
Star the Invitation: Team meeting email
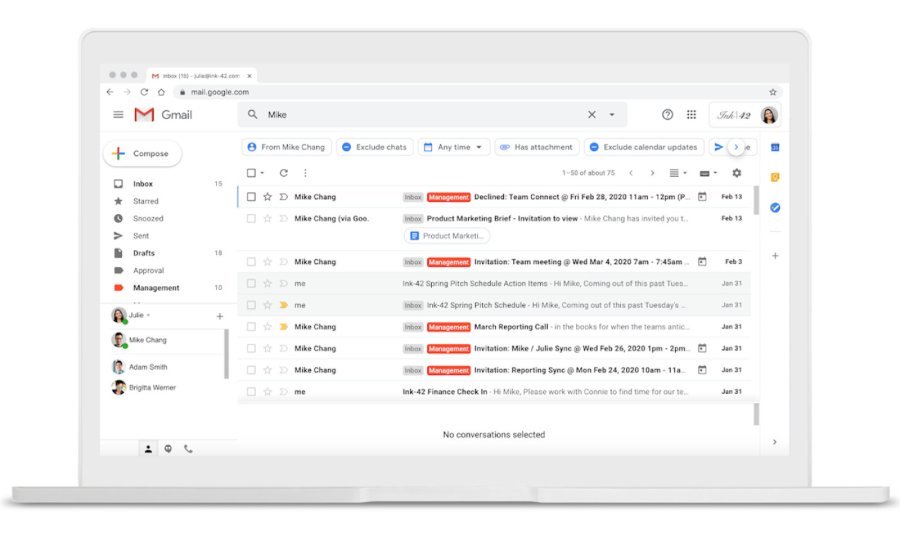[267, 262]
